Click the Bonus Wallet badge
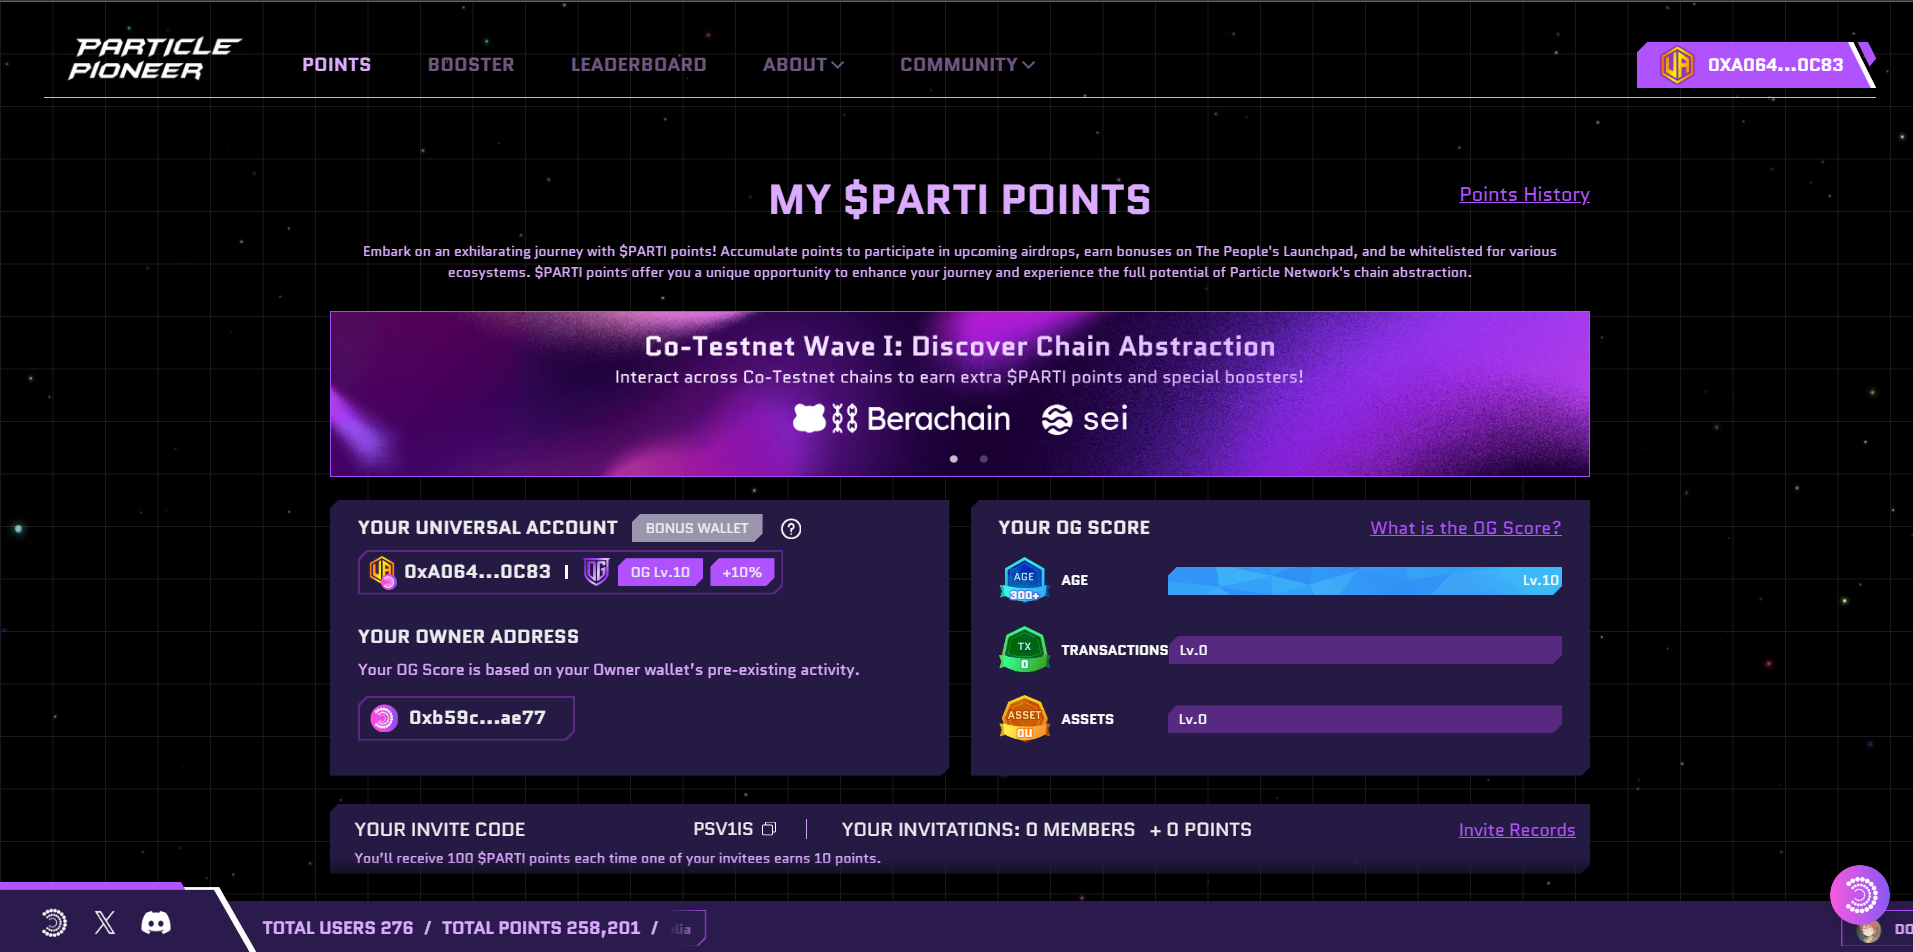The image size is (1913, 952). click(x=697, y=528)
